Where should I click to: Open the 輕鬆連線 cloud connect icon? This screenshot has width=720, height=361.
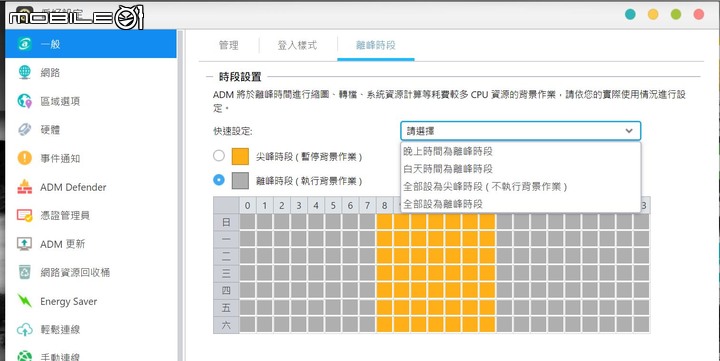pos(25,329)
